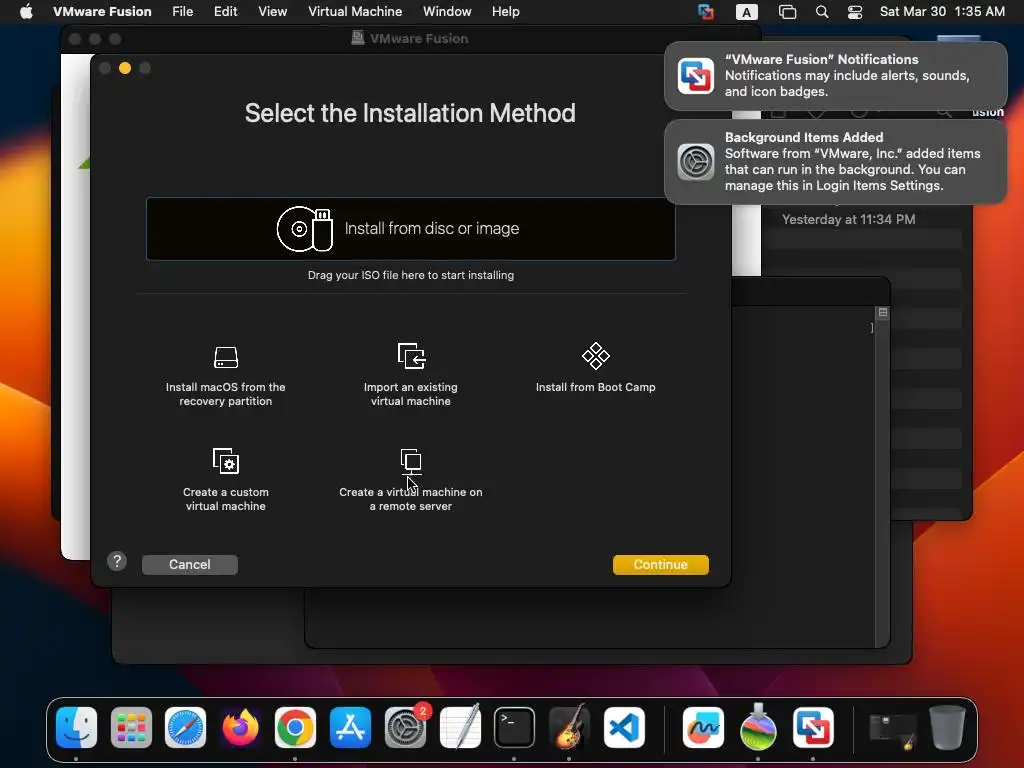Launch Google Chrome from the Dock
Viewport: 1024px width, 768px height.
coord(295,727)
